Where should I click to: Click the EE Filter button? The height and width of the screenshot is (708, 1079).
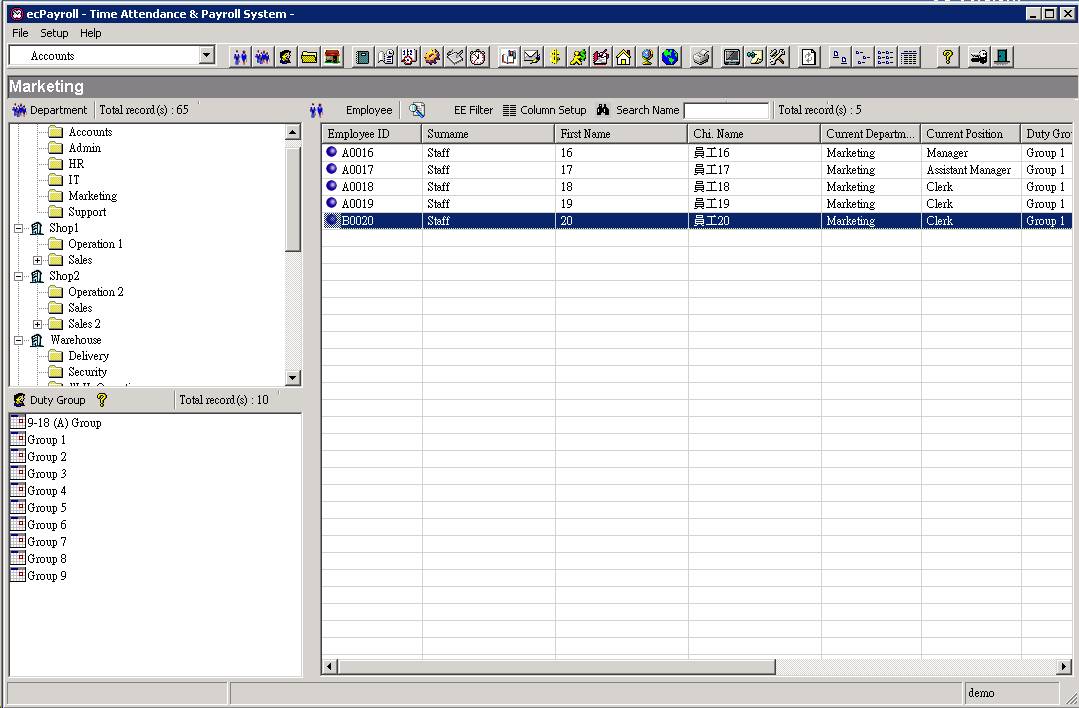[473, 110]
